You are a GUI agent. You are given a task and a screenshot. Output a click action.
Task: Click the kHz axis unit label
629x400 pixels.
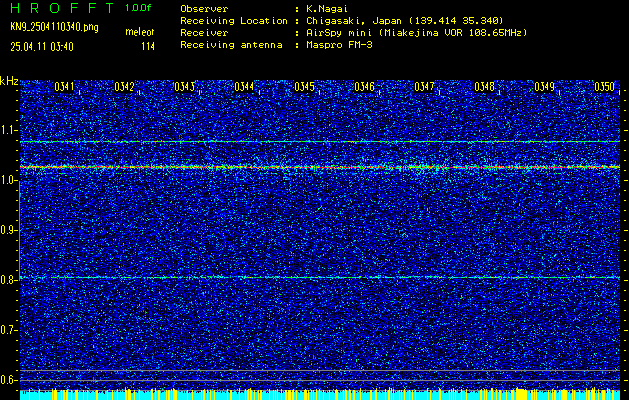(9, 82)
